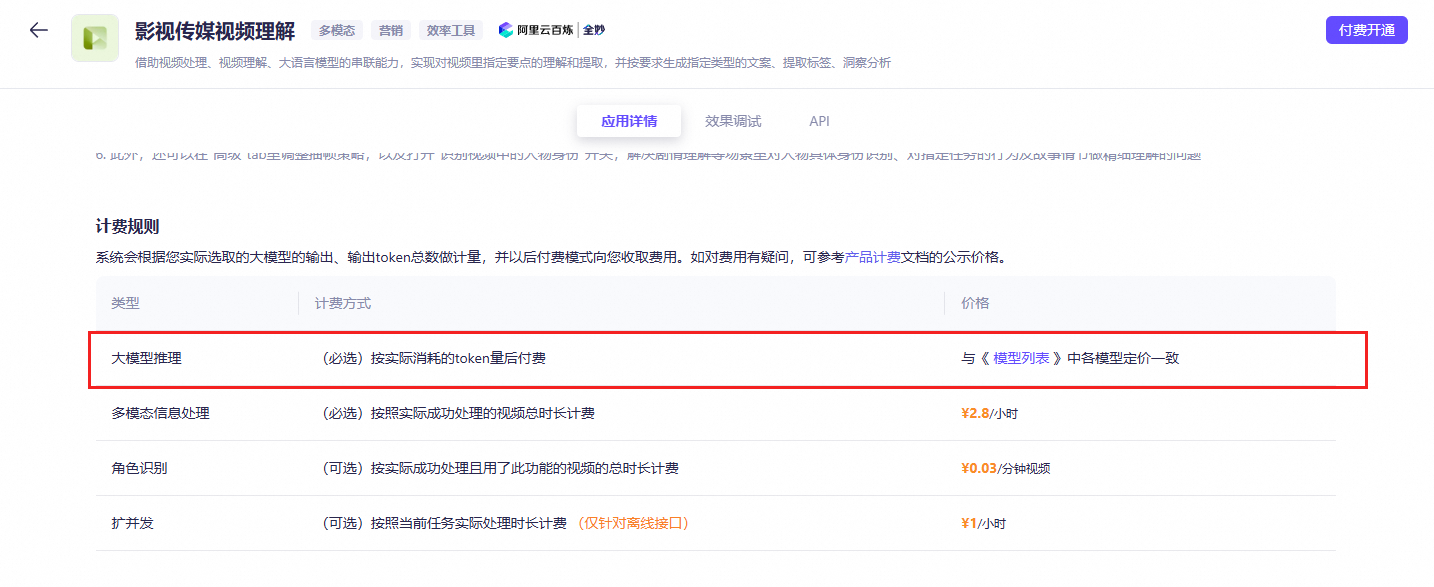Open the API tab
The width and height of the screenshot is (1434, 587).
tap(819, 121)
